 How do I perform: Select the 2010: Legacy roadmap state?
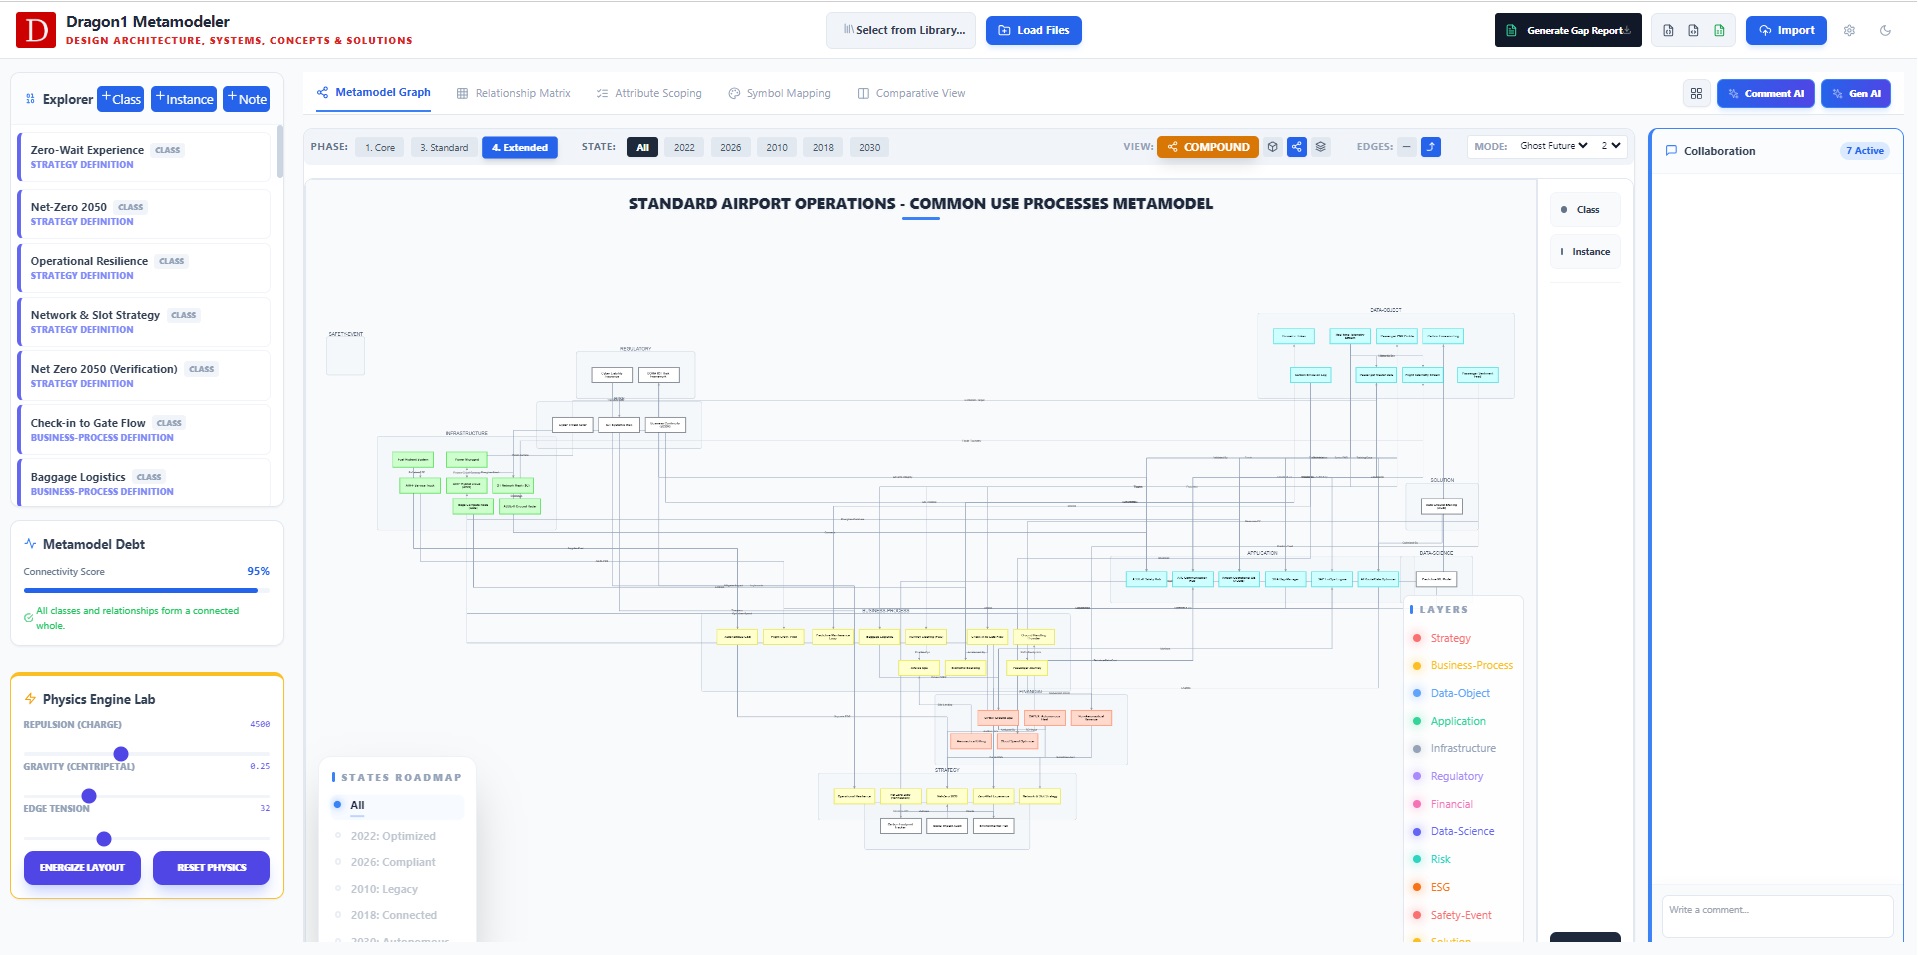pos(383,888)
